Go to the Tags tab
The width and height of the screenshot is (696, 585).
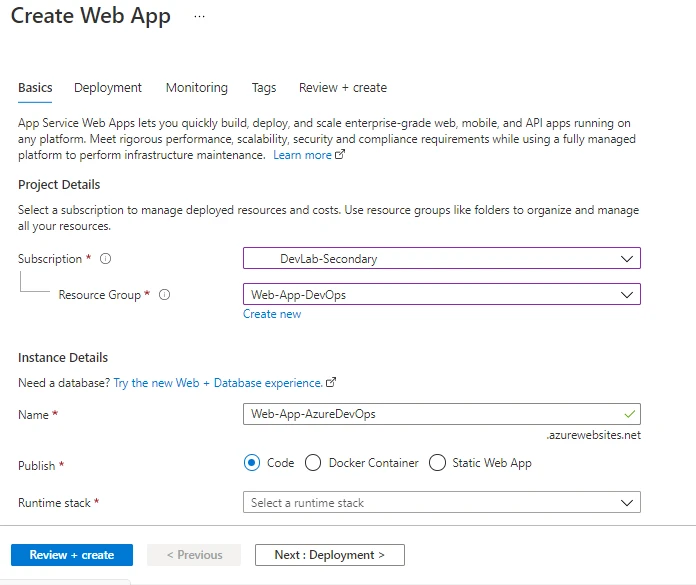(x=264, y=88)
